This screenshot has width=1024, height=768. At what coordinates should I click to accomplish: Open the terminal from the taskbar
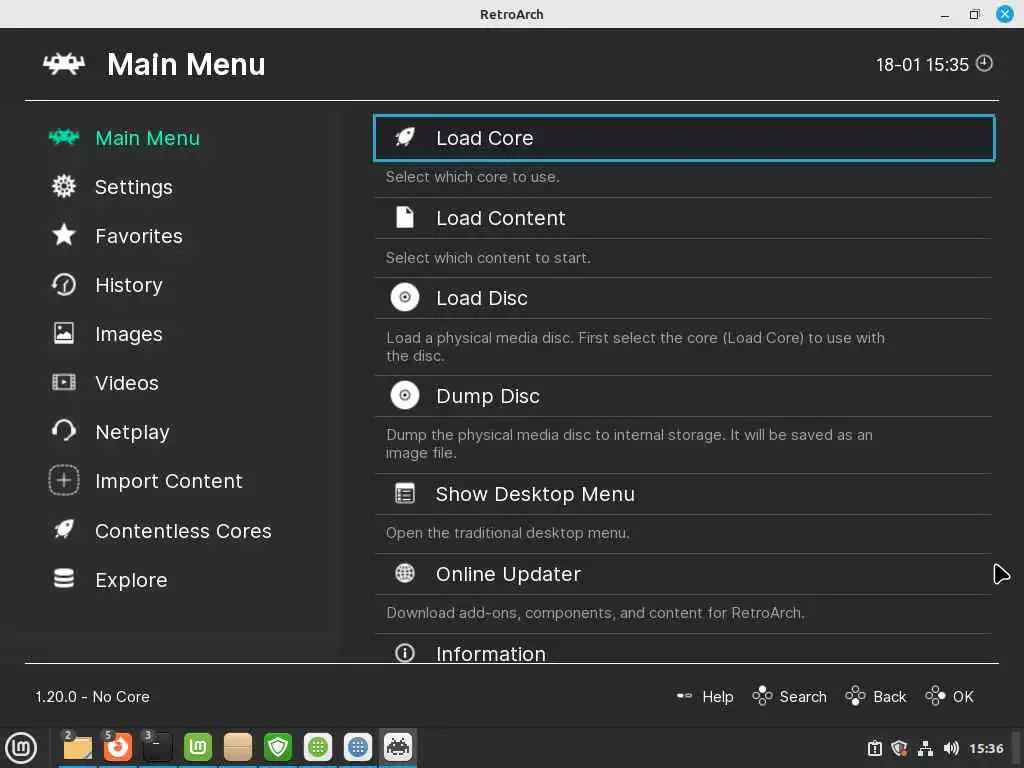pyautogui.click(x=157, y=748)
